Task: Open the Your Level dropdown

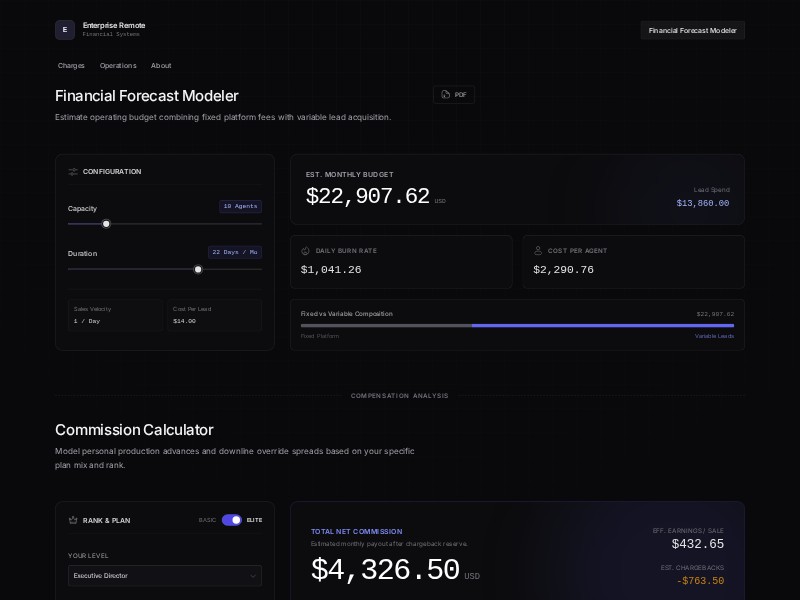Action: (x=164, y=576)
